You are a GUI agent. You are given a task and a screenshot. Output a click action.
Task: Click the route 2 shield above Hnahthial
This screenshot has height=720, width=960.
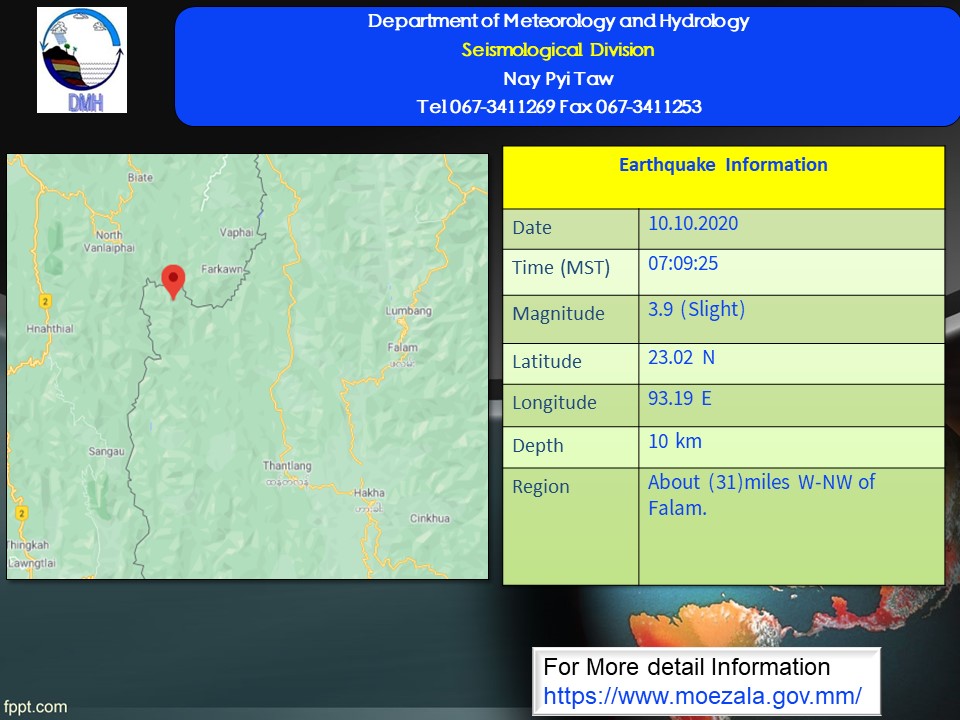coord(46,301)
